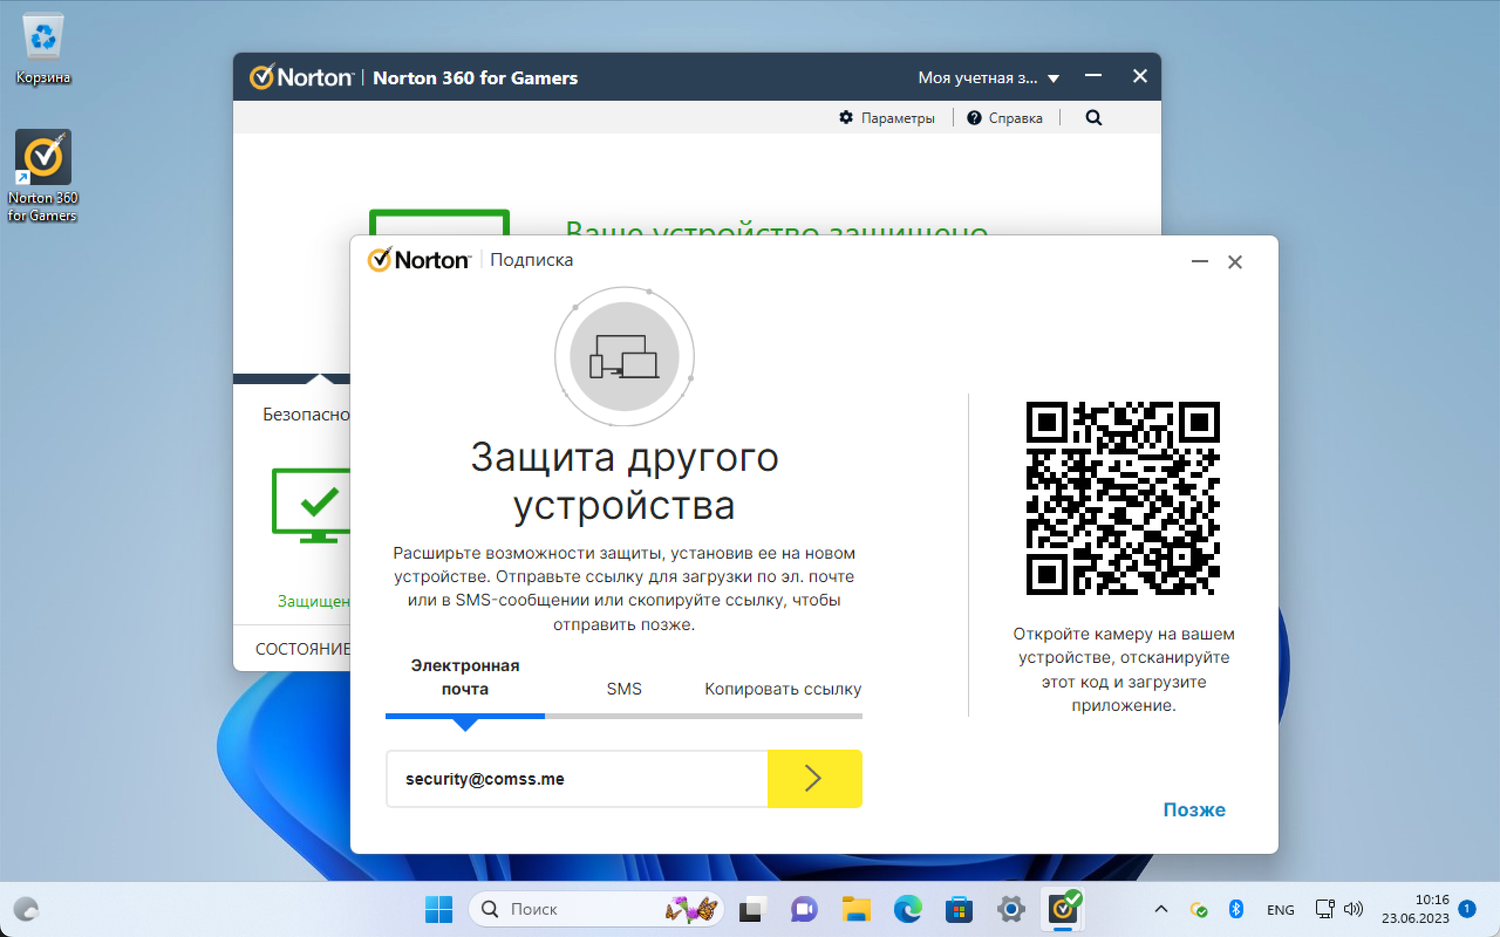1500x937 pixels.
Task: Click the Norton logo in Подписка dialog
Action: [x=419, y=260]
